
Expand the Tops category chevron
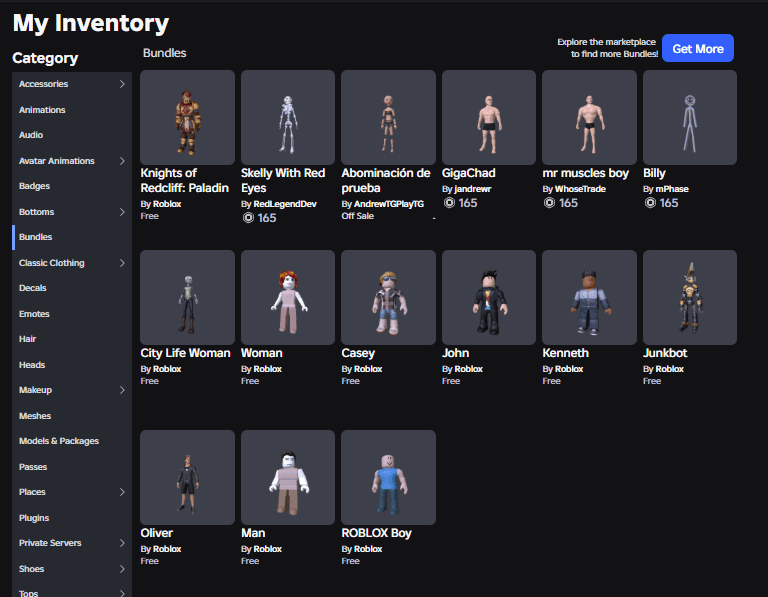122,593
